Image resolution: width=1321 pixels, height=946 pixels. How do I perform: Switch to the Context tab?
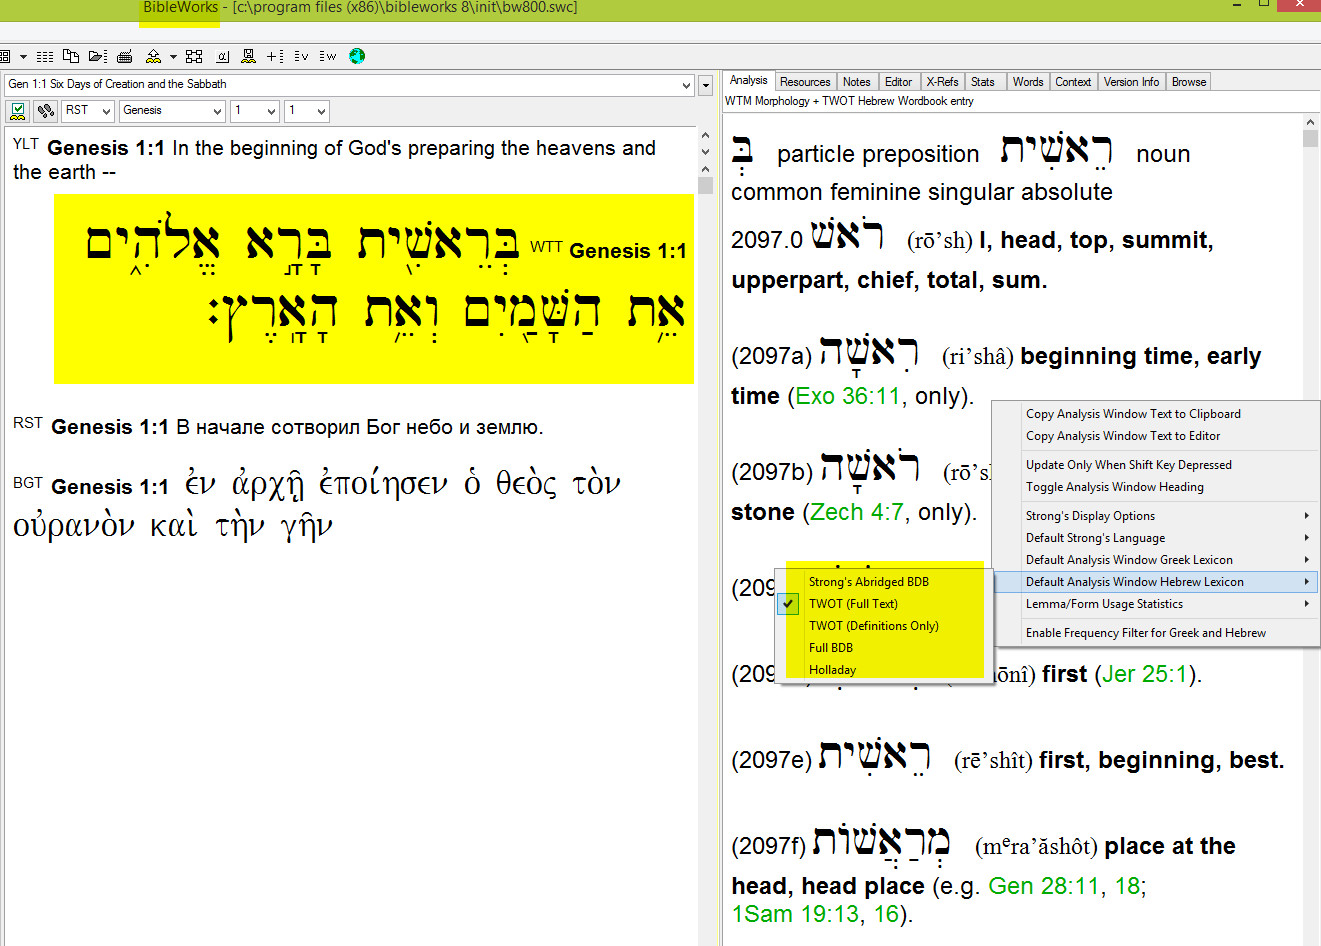tap(1073, 82)
